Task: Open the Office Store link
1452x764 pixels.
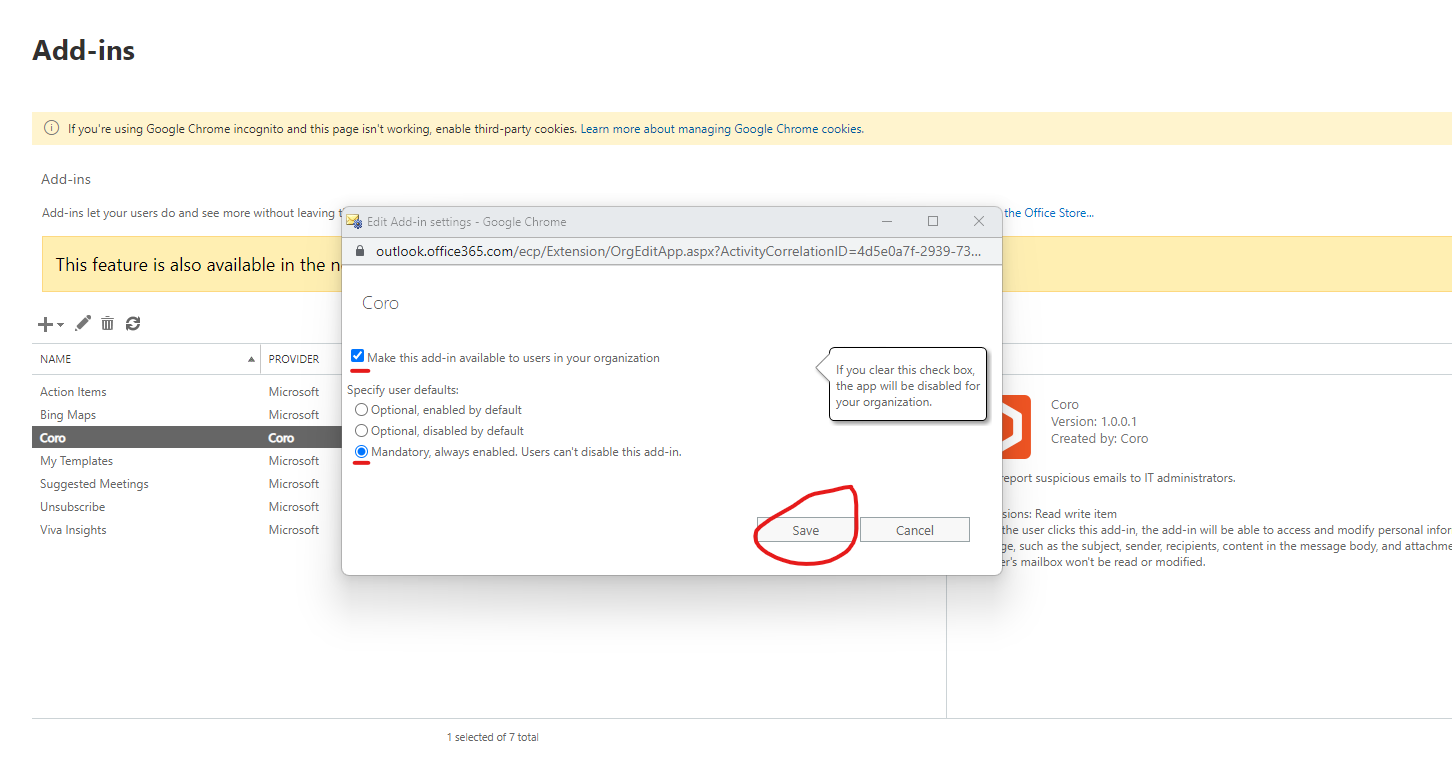Action: [1049, 213]
